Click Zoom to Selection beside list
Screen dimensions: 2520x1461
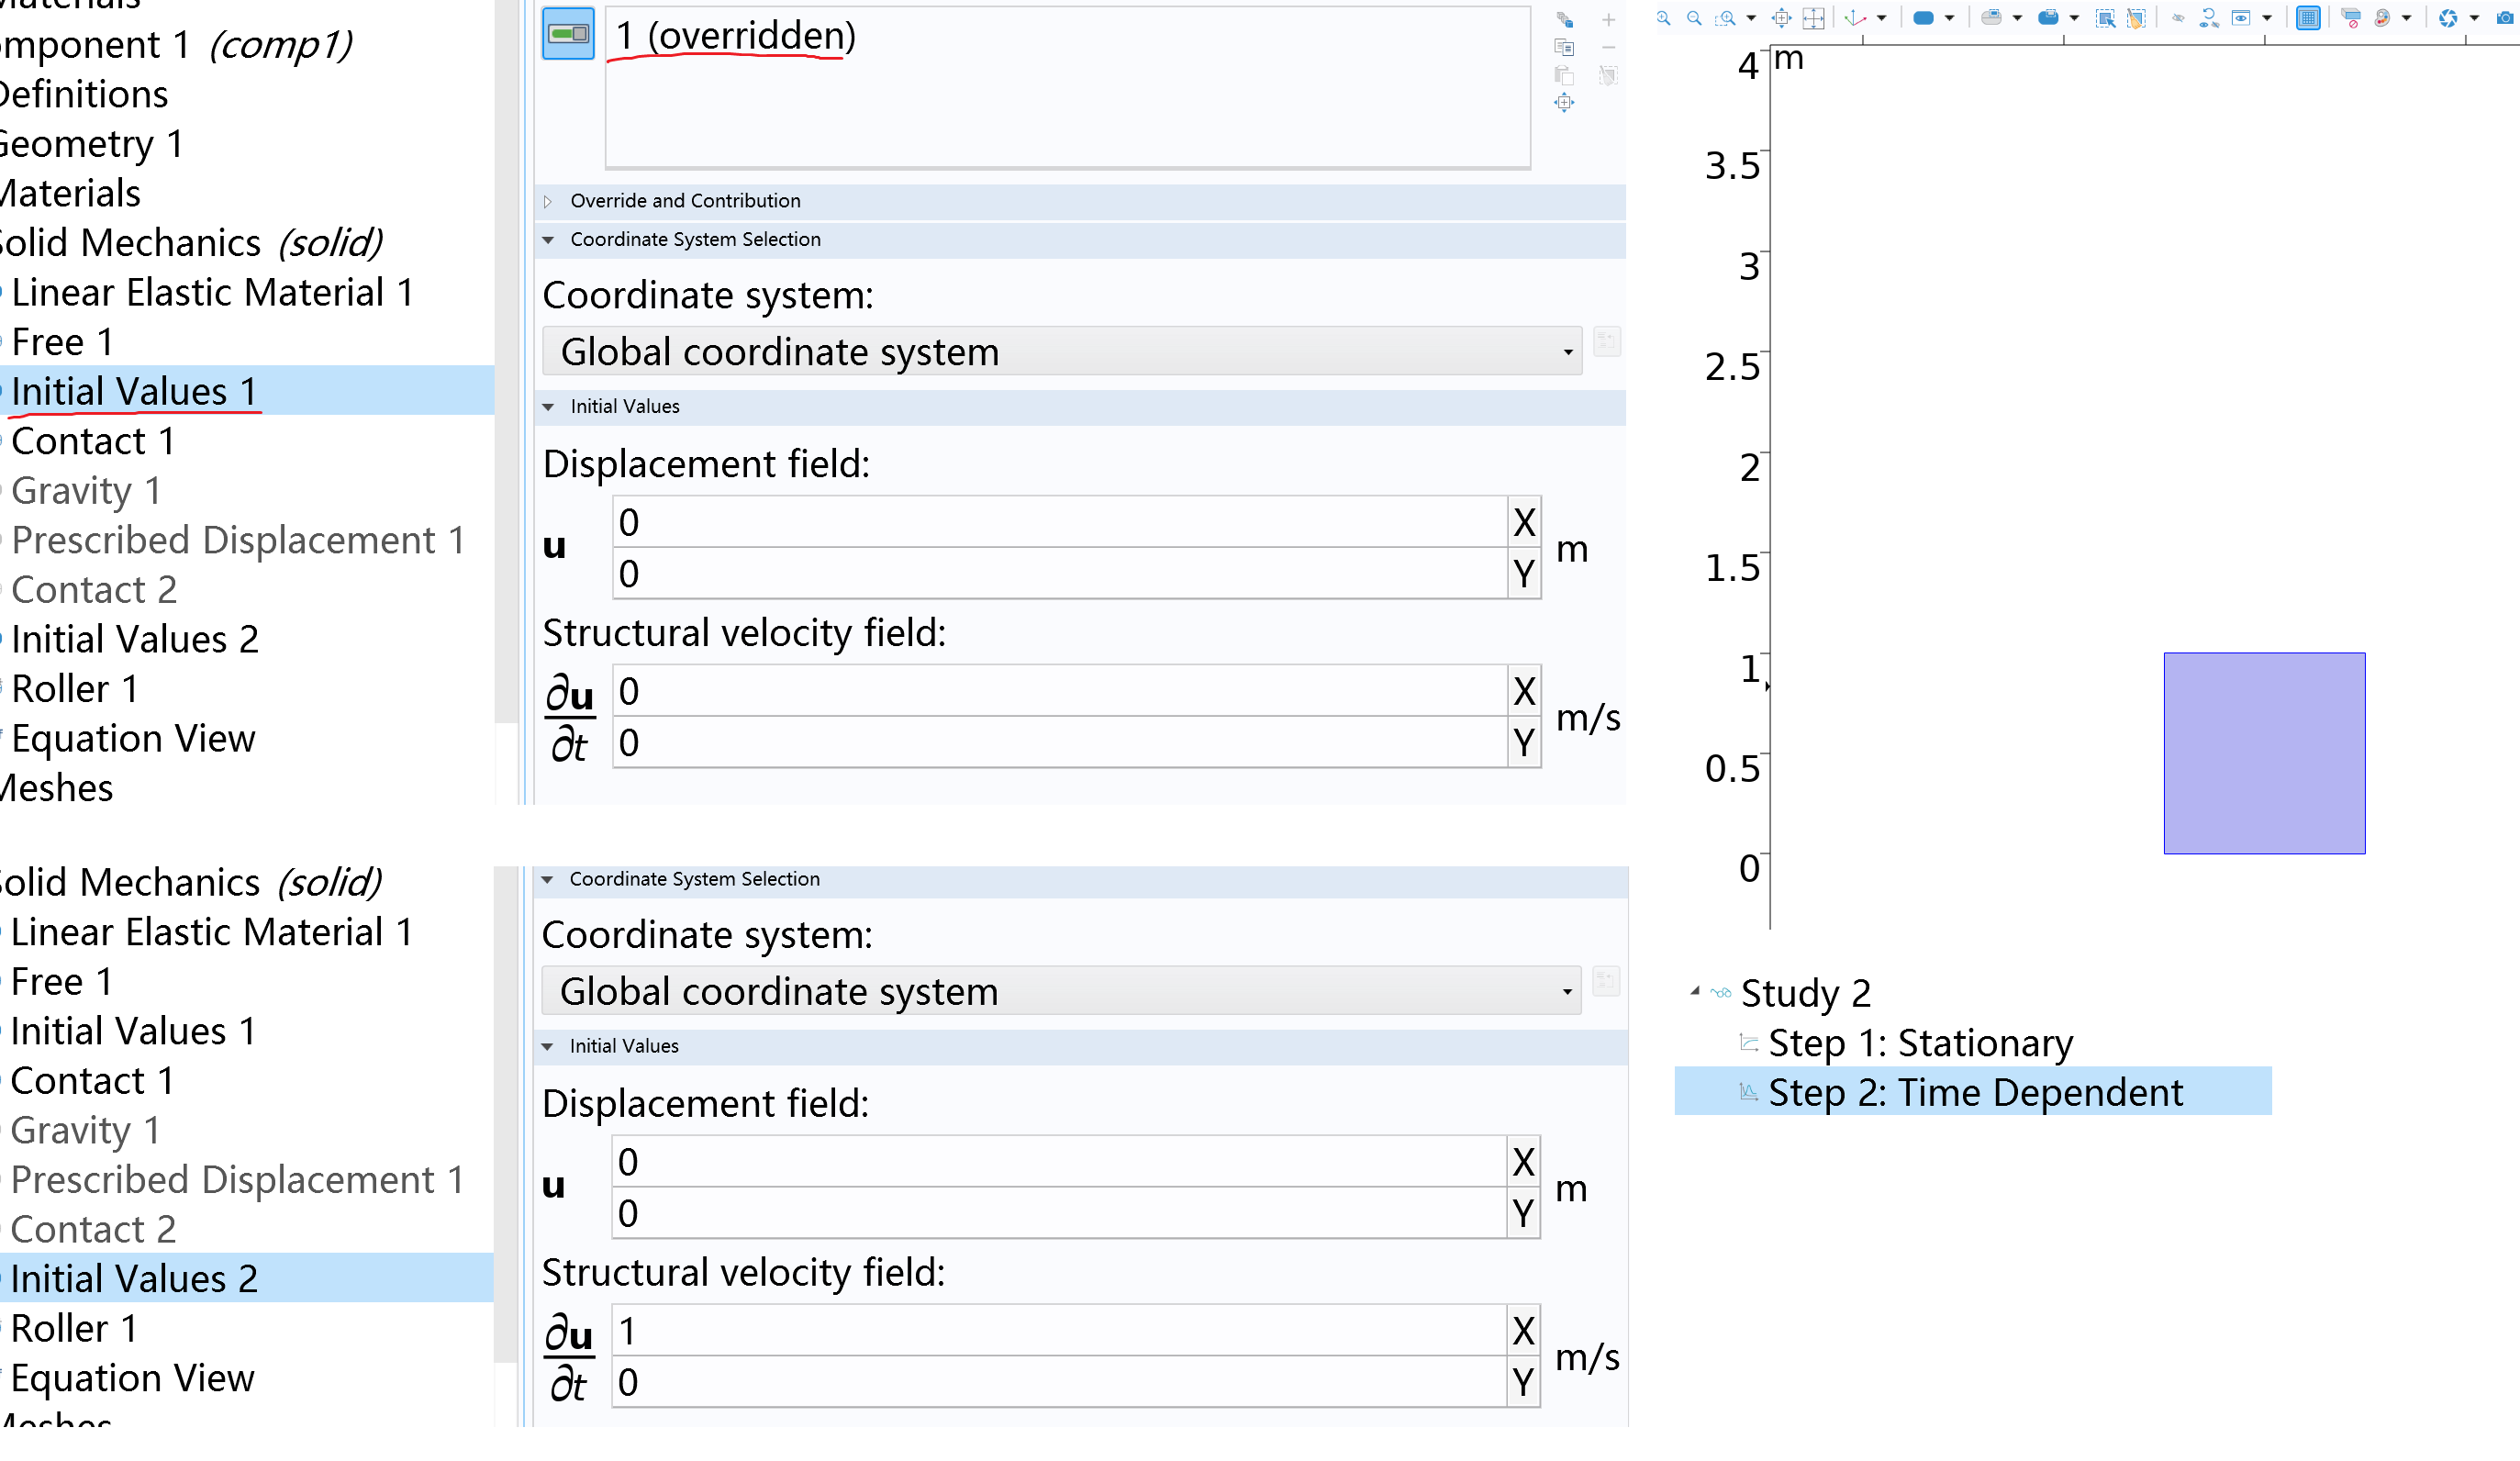(1564, 103)
